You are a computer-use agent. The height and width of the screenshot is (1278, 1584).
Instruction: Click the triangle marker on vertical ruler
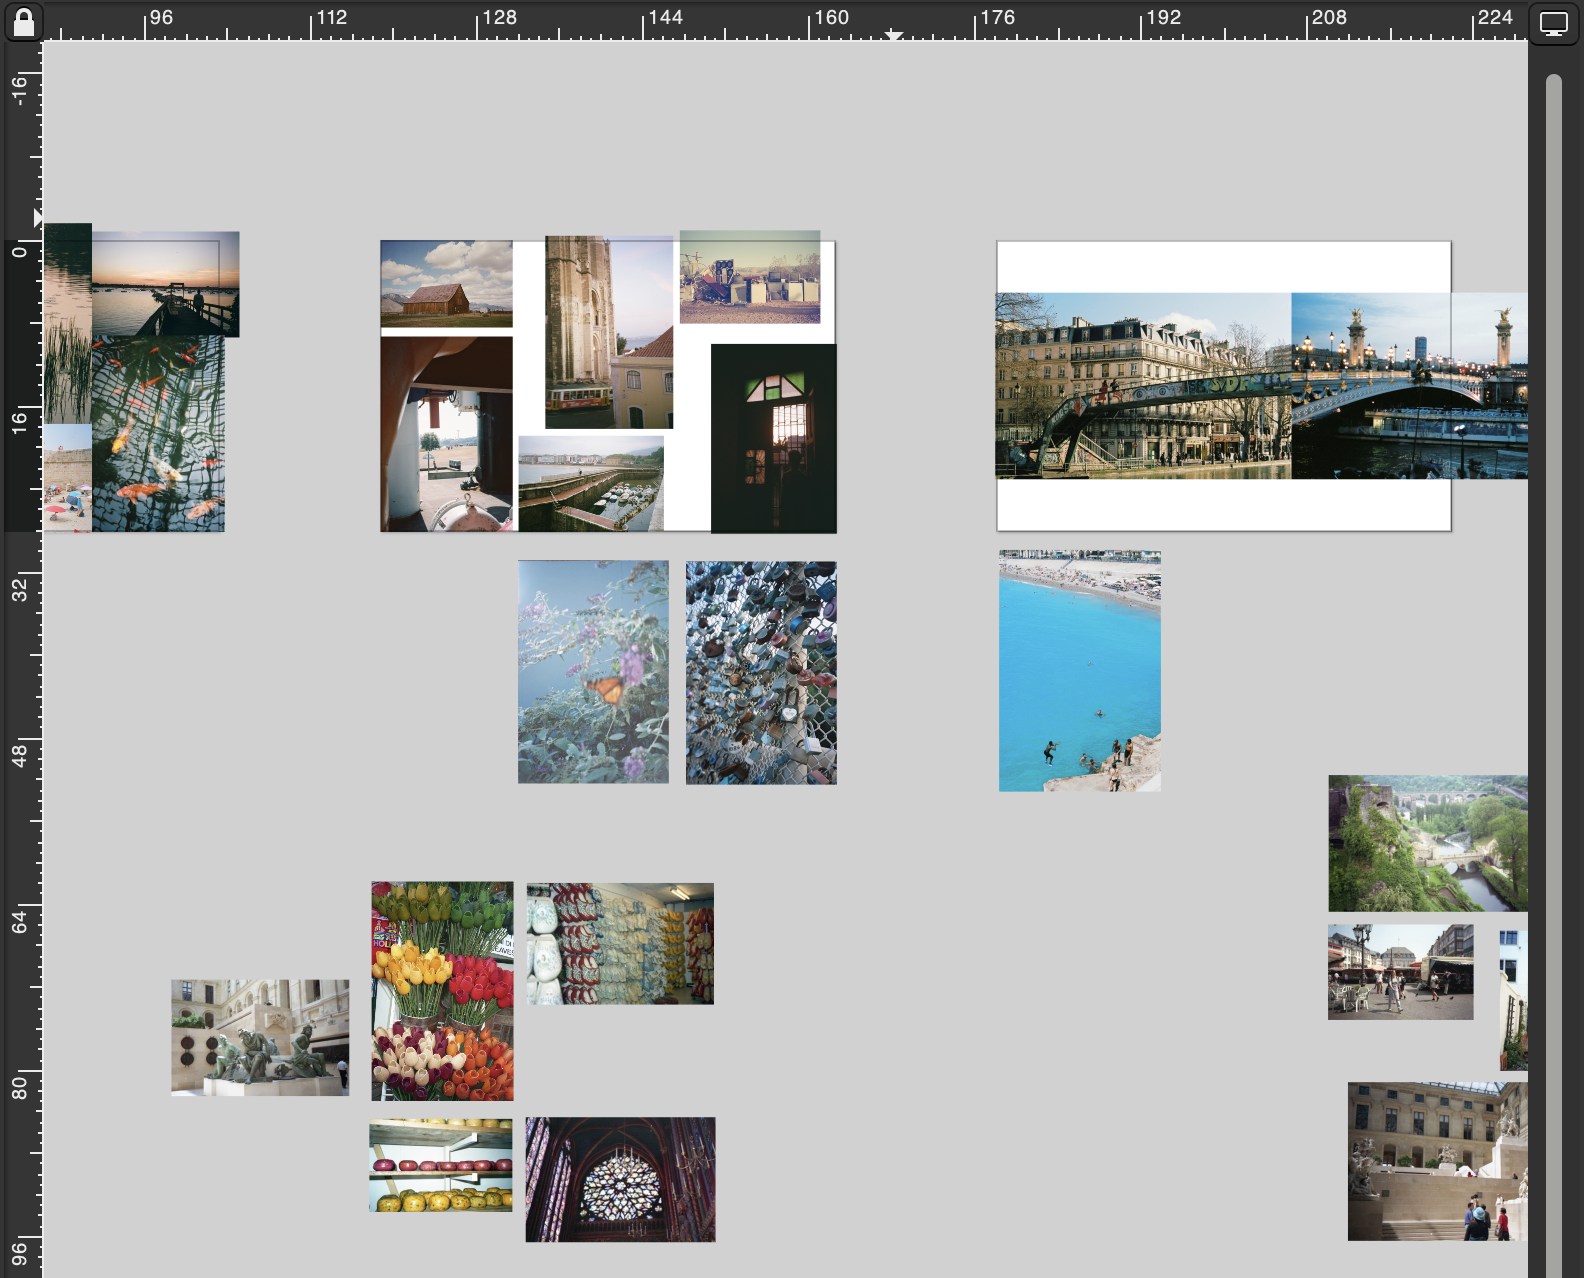(37, 217)
